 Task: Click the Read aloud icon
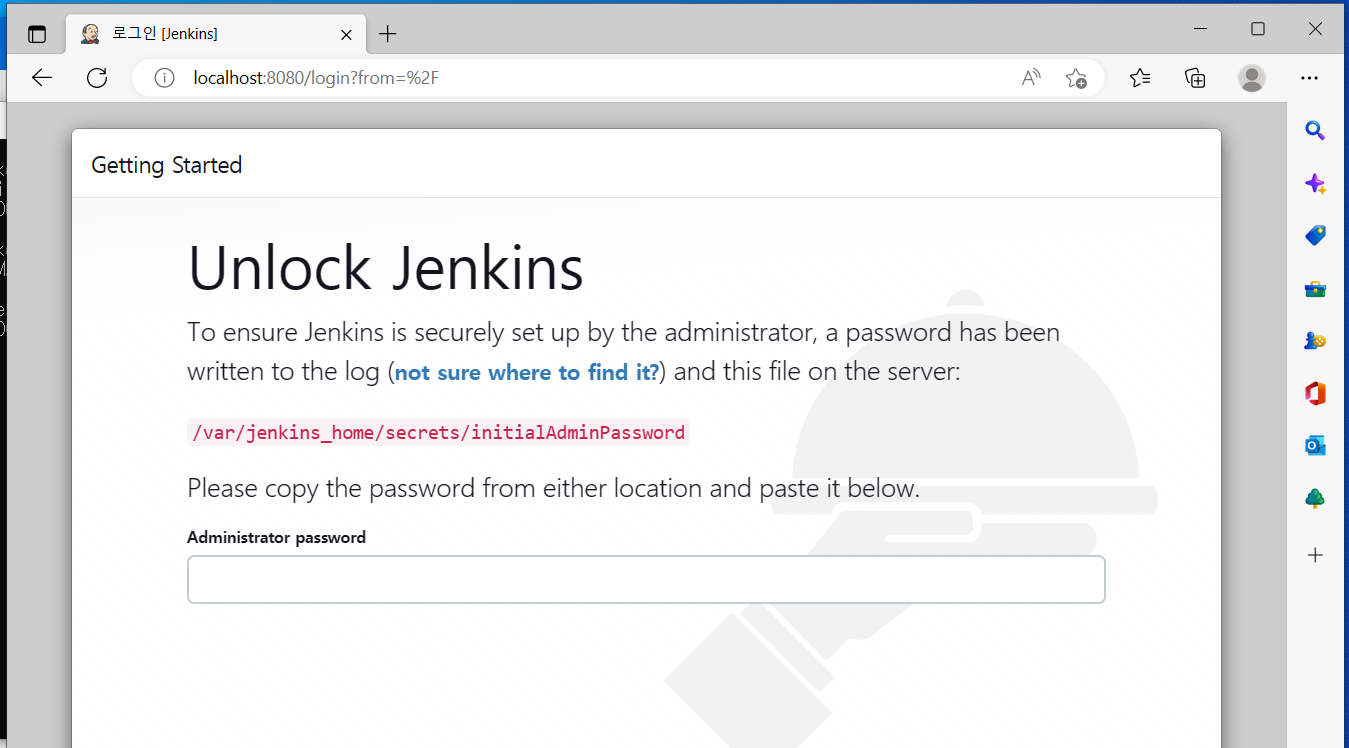[x=1031, y=78]
